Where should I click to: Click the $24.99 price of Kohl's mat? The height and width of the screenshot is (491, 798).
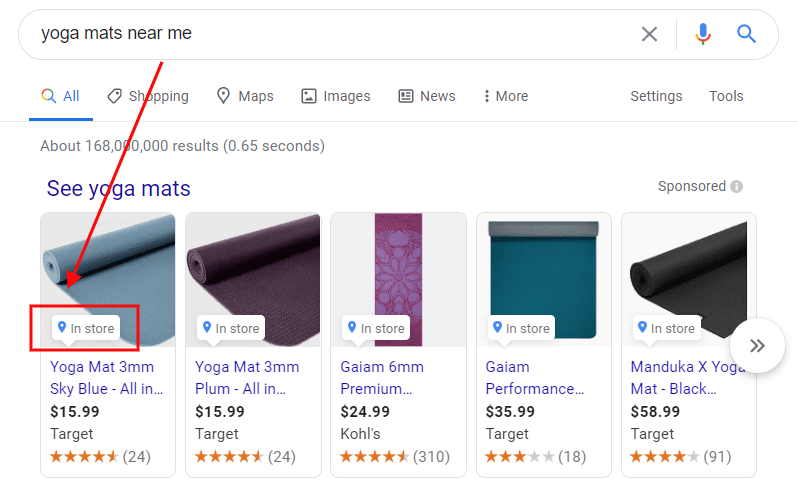(x=365, y=411)
